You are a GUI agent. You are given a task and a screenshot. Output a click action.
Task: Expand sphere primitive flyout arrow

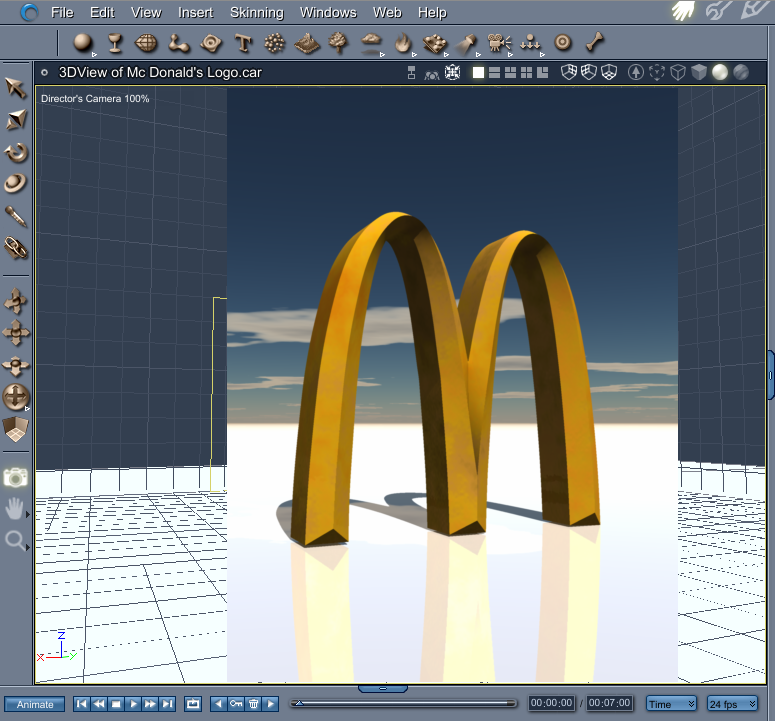click(x=94, y=55)
